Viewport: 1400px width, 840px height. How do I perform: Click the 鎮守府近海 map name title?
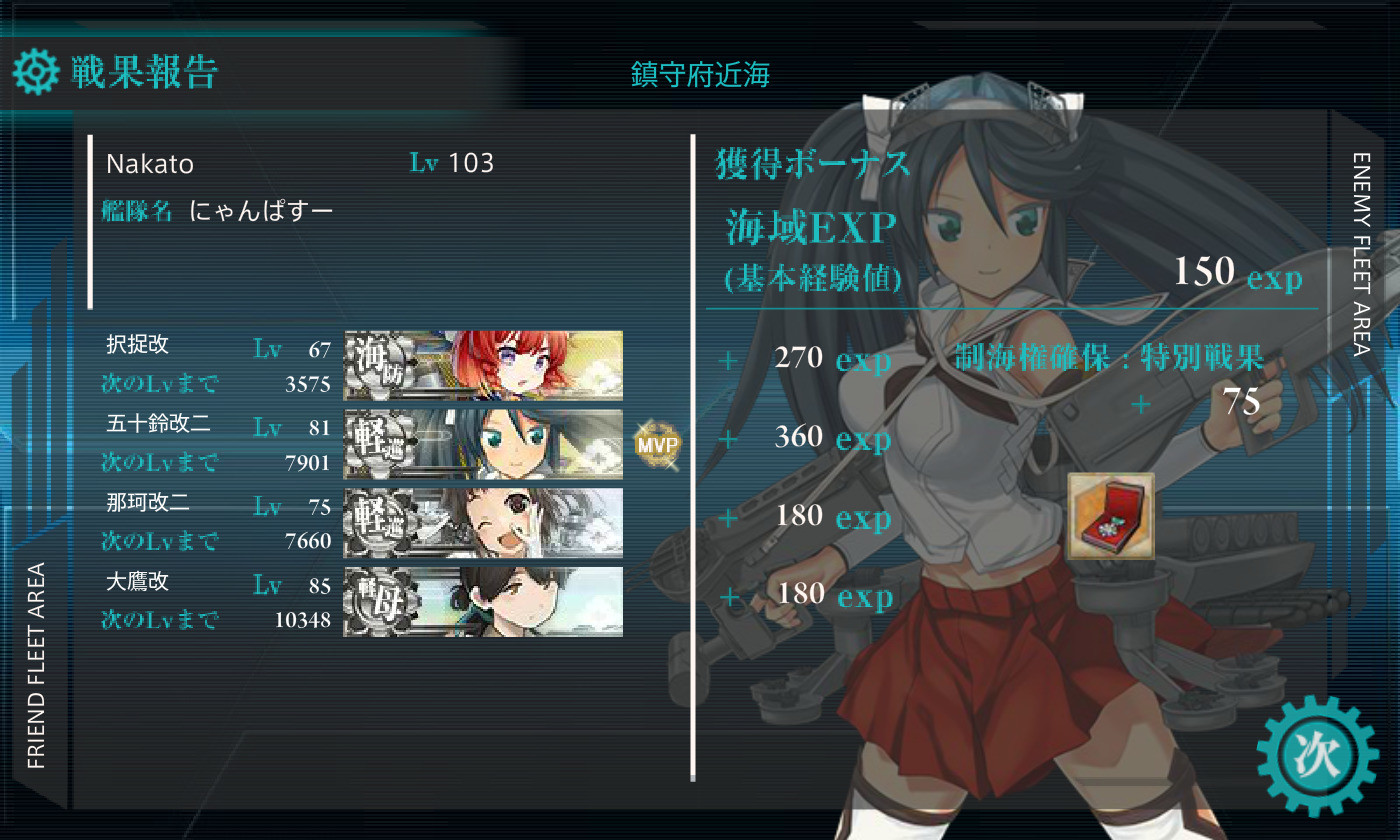(x=700, y=74)
